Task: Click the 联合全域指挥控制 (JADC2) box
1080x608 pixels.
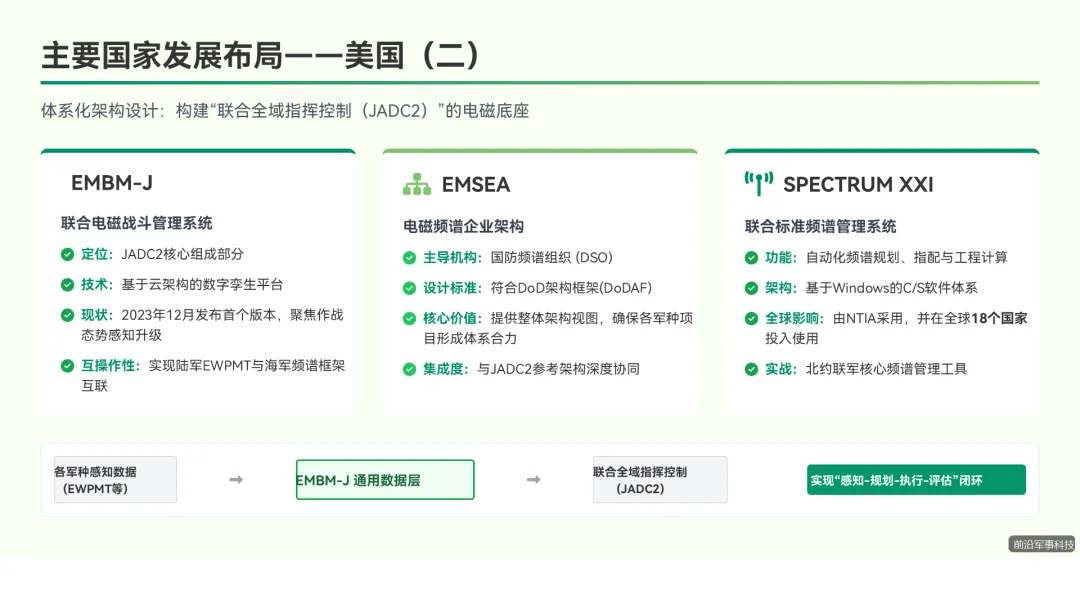Action: pos(660,480)
